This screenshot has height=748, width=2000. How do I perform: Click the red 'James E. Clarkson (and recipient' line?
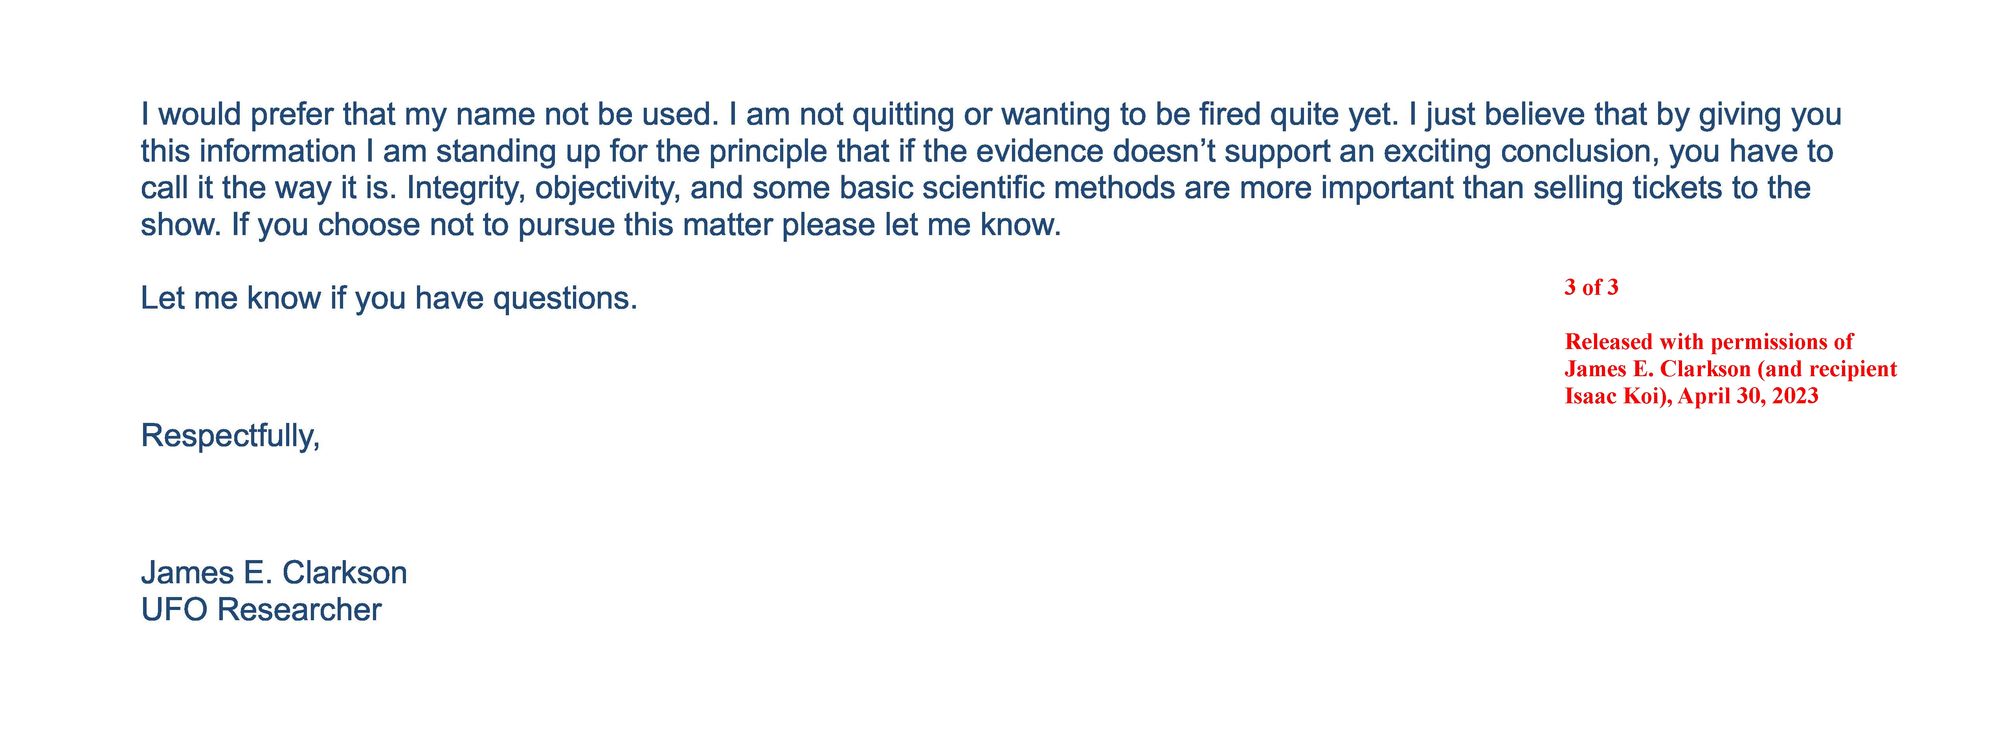tap(1730, 369)
